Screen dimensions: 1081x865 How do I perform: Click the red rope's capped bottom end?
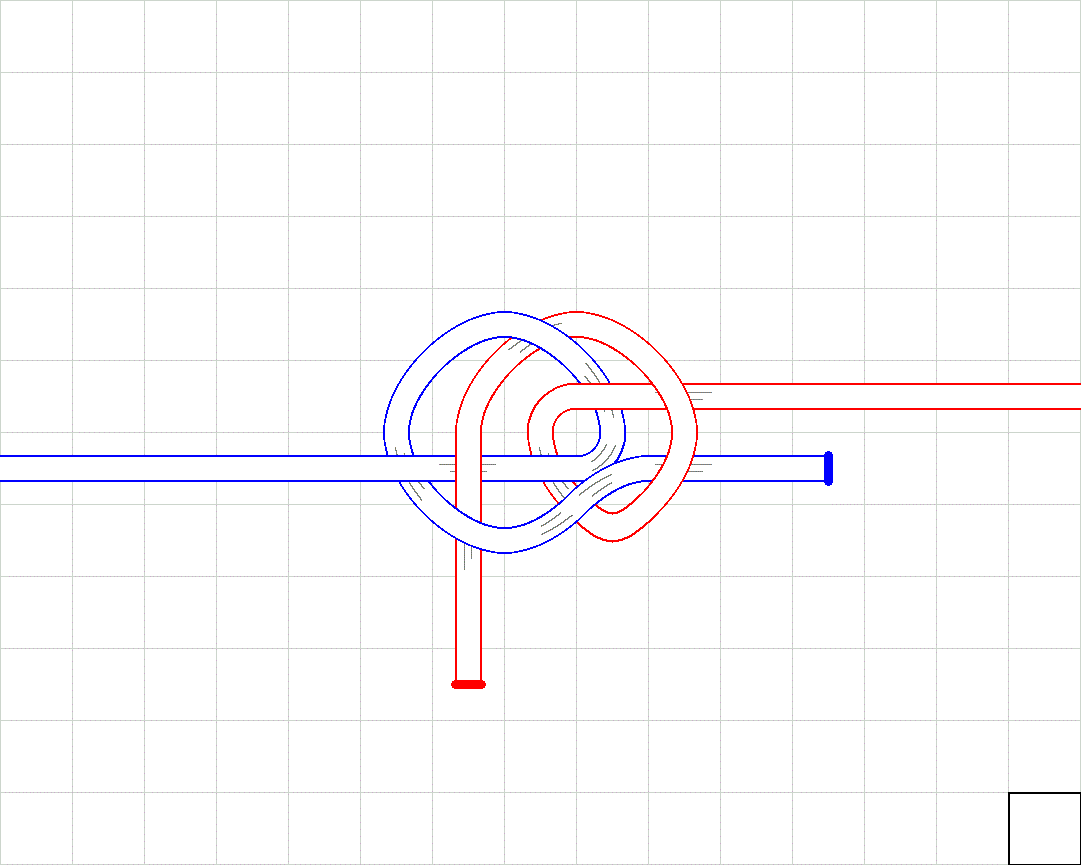[x=468, y=684]
